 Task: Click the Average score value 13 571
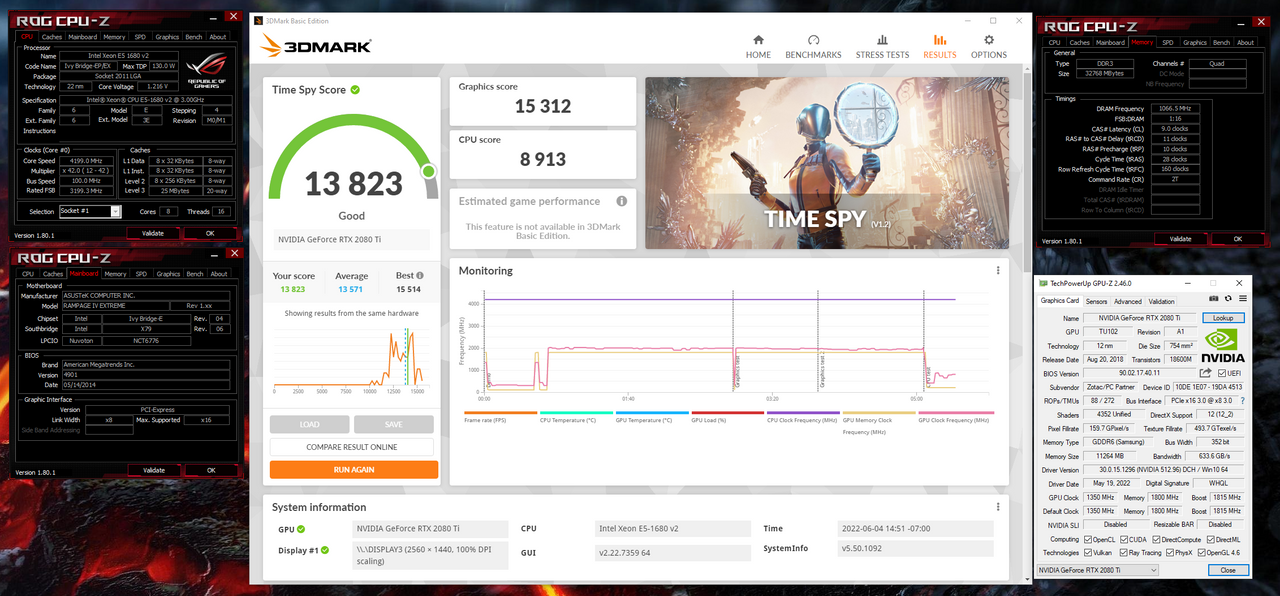350,289
